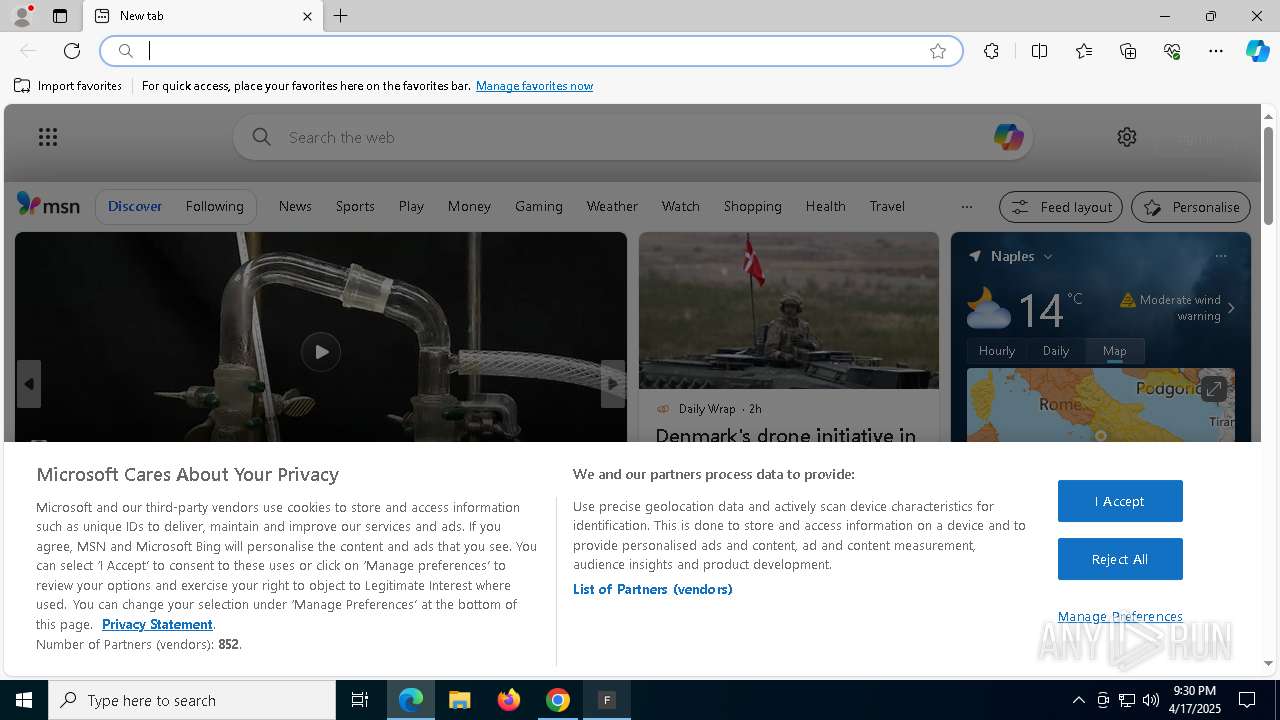This screenshot has width=1280, height=720.
Task: Open the Privacy Statement link
Action: point(157,624)
